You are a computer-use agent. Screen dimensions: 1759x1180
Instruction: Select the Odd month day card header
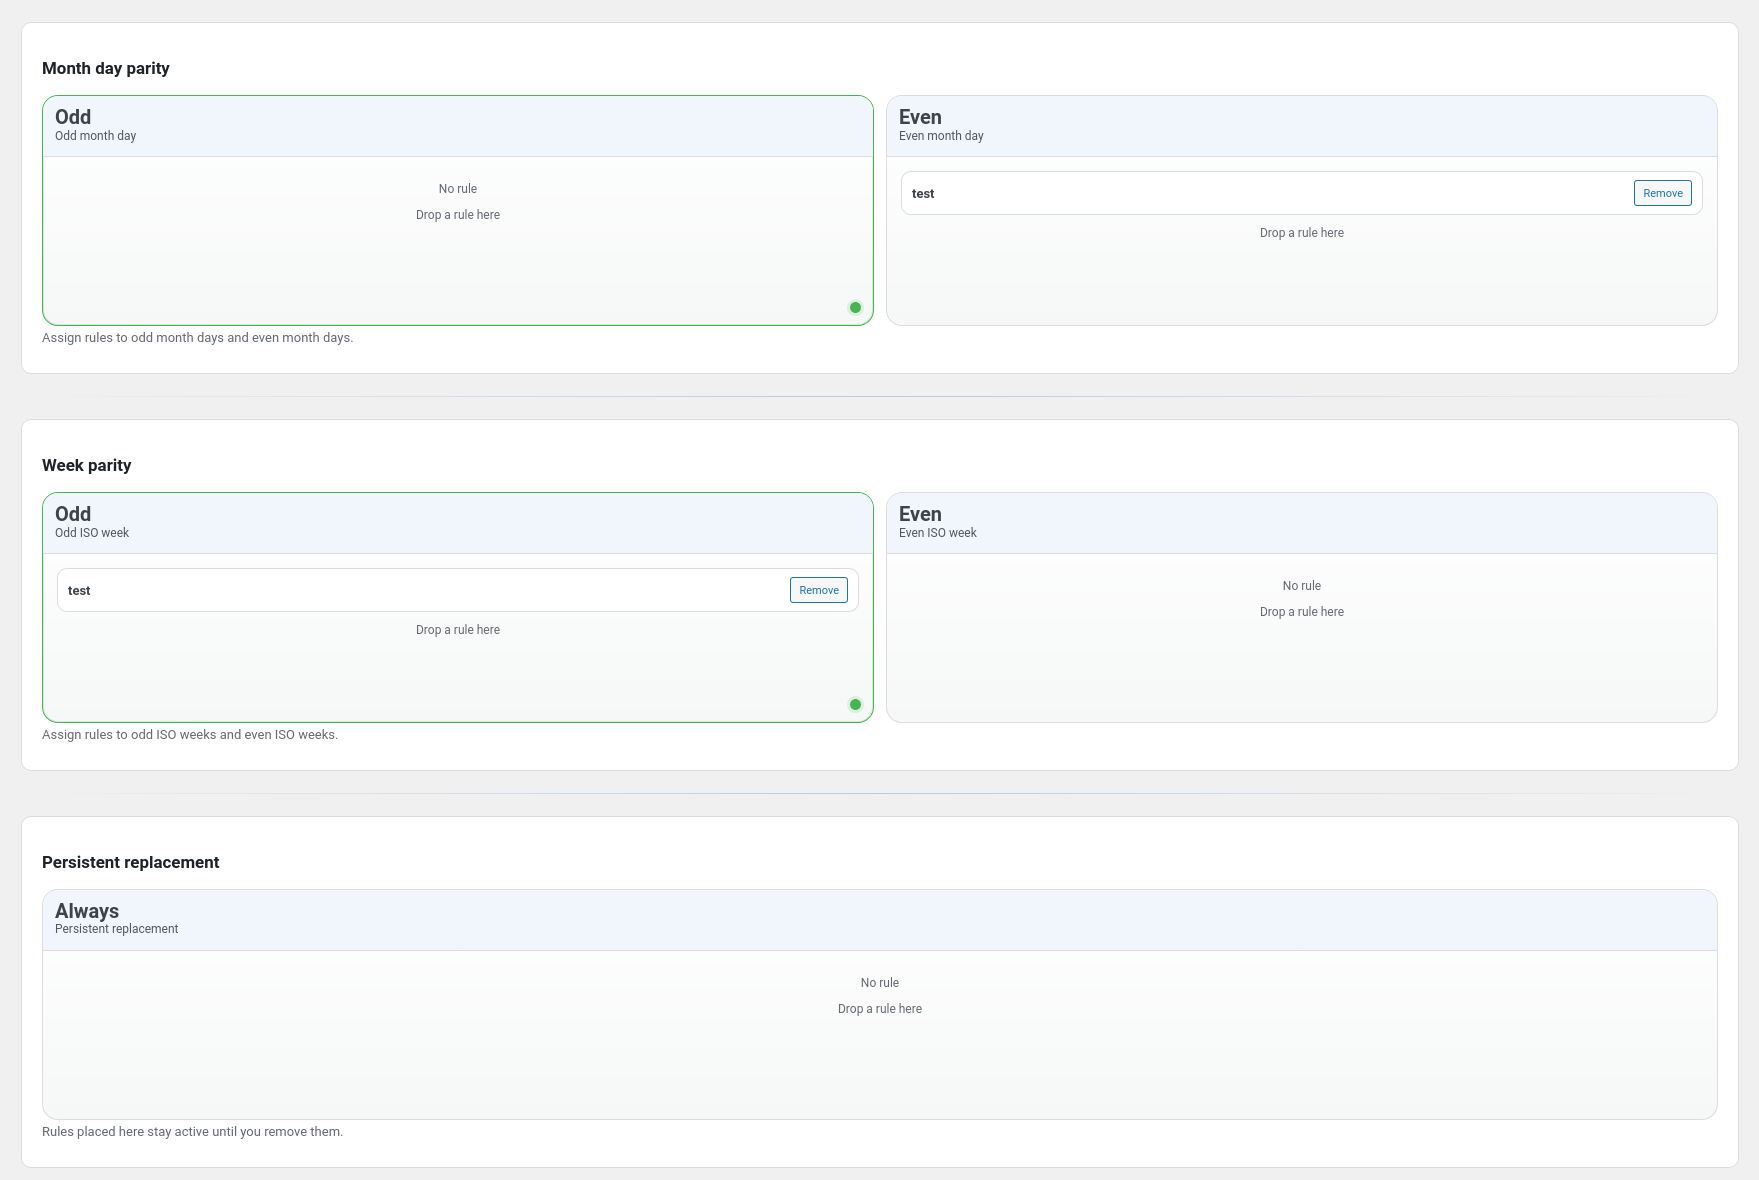(457, 125)
